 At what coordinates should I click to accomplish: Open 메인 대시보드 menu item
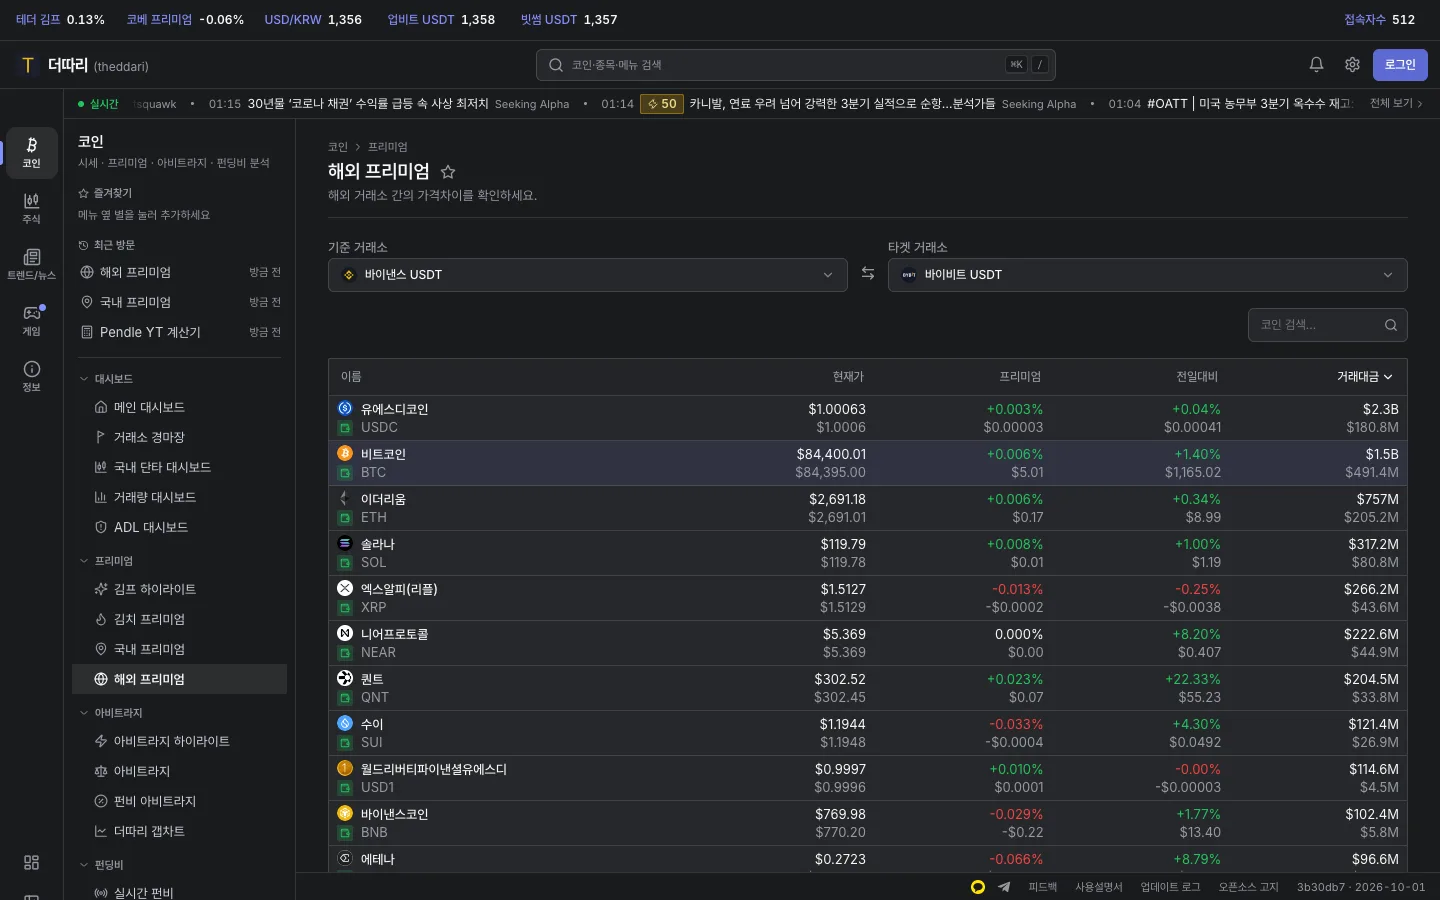click(180, 407)
